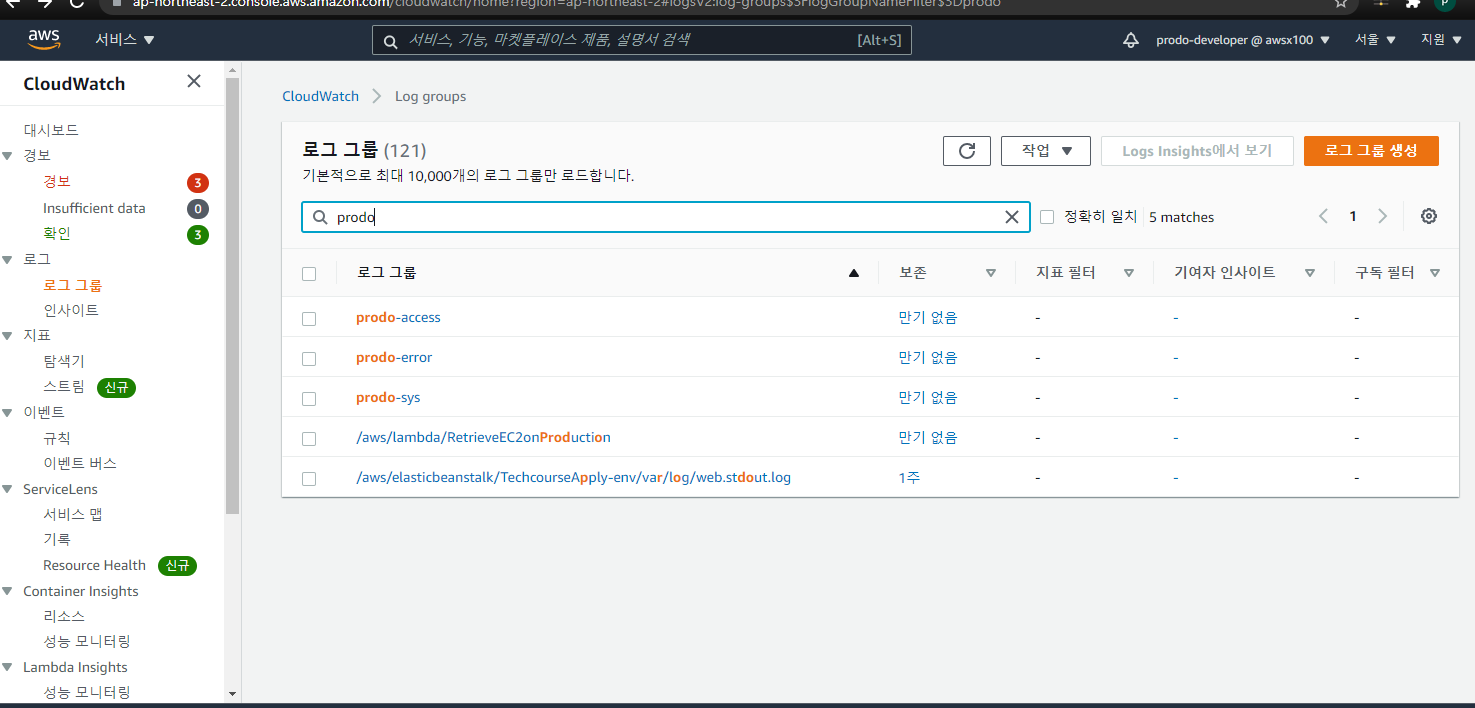Open the TechcourseApply-env web.stdout.log group

573,478
